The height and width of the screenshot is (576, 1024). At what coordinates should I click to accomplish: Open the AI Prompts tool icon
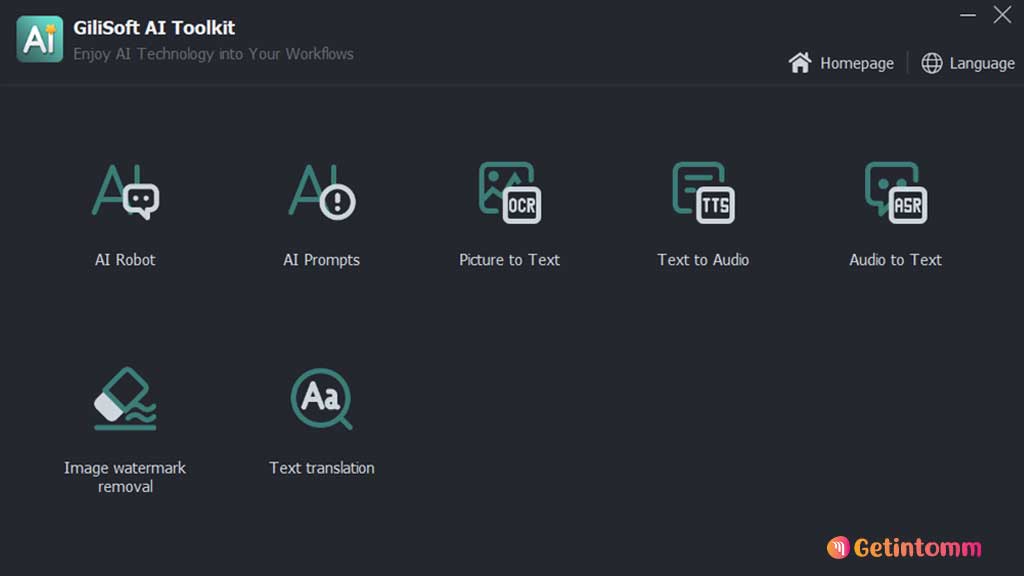point(322,192)
